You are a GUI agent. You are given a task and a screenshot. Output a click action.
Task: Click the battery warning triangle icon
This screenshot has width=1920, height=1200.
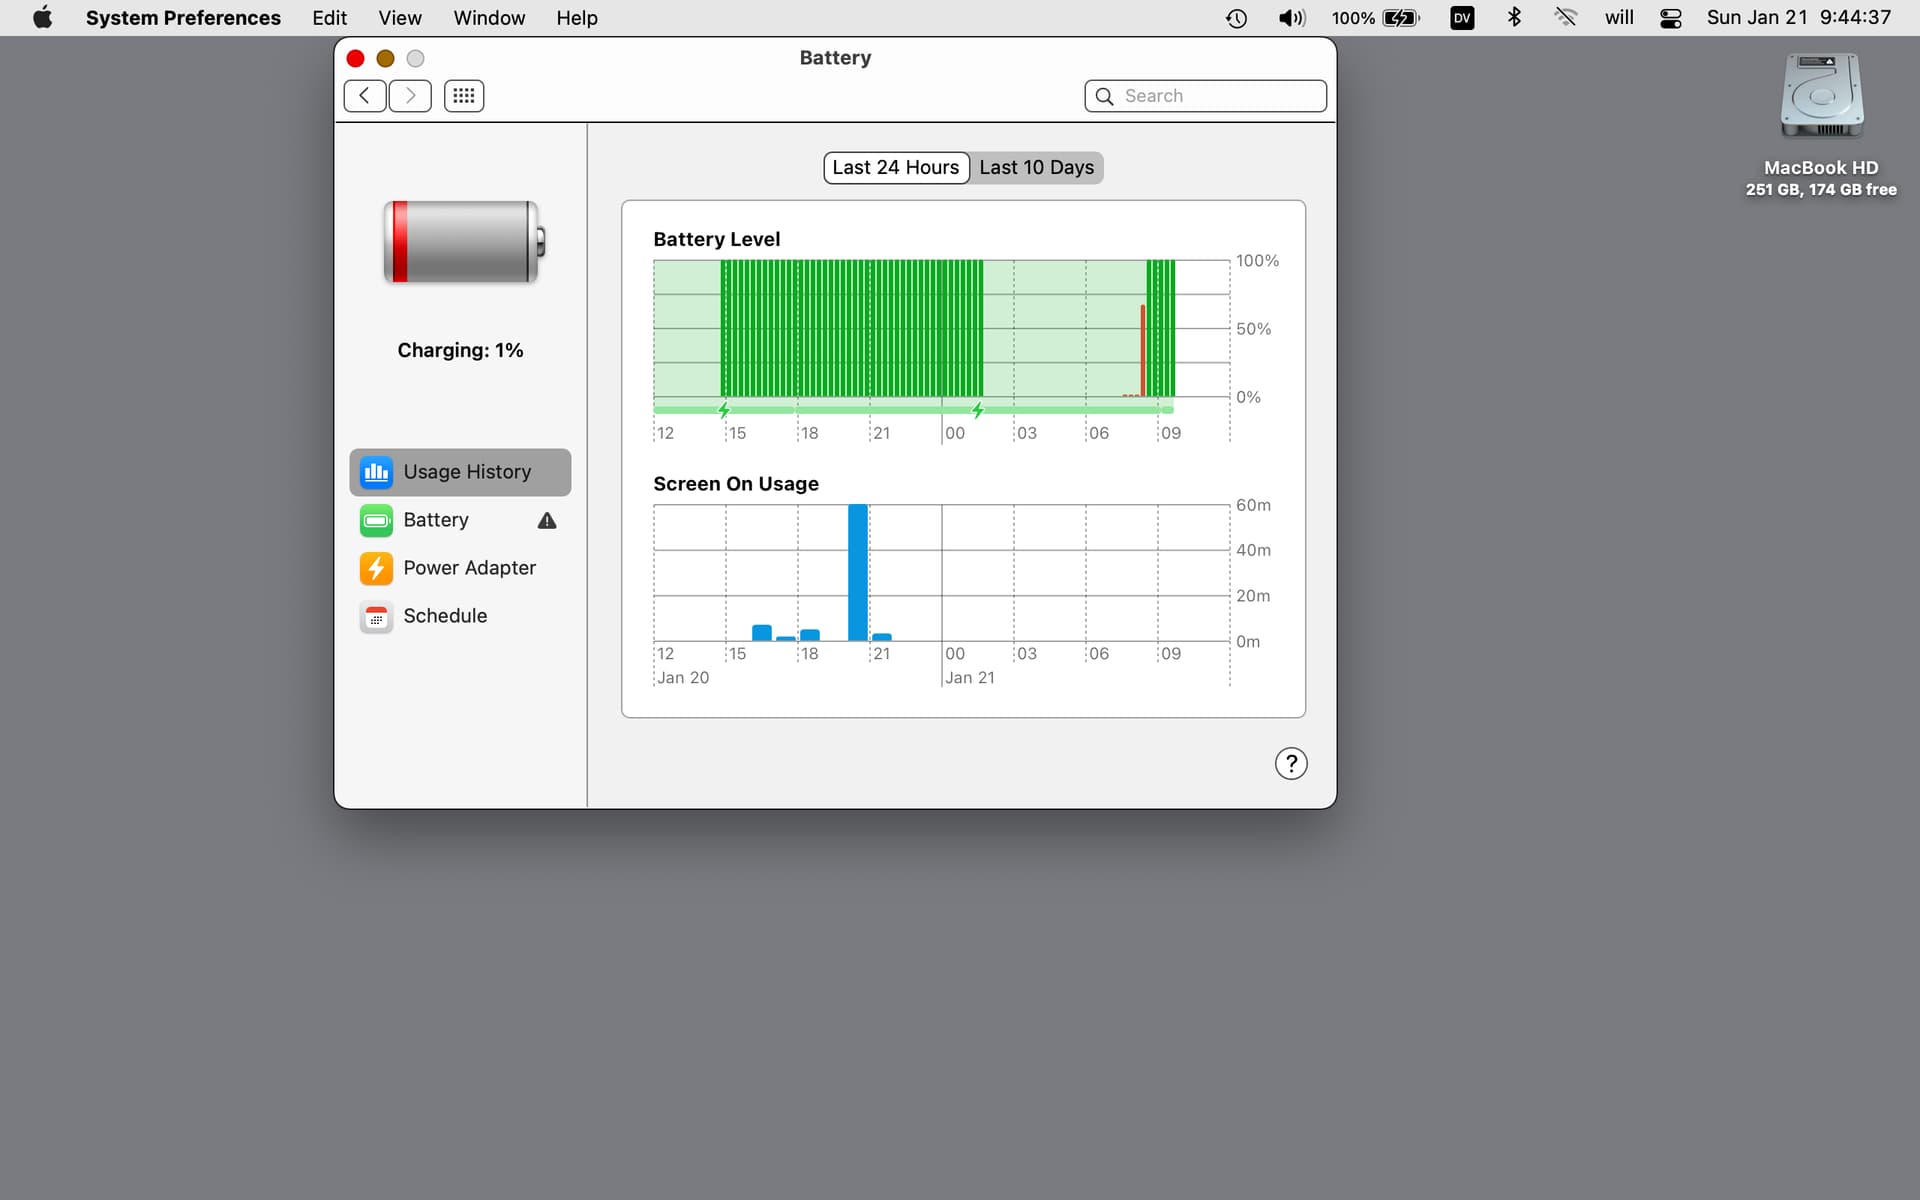547,520
